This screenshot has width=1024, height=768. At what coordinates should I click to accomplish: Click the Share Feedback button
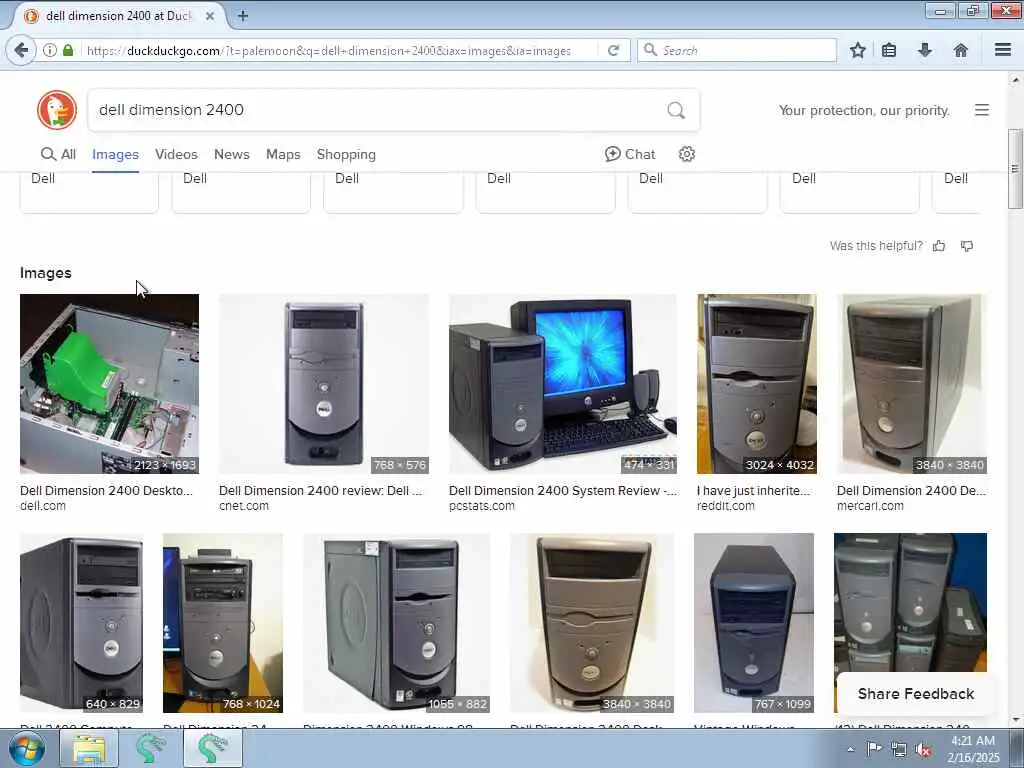pos(916,694)
